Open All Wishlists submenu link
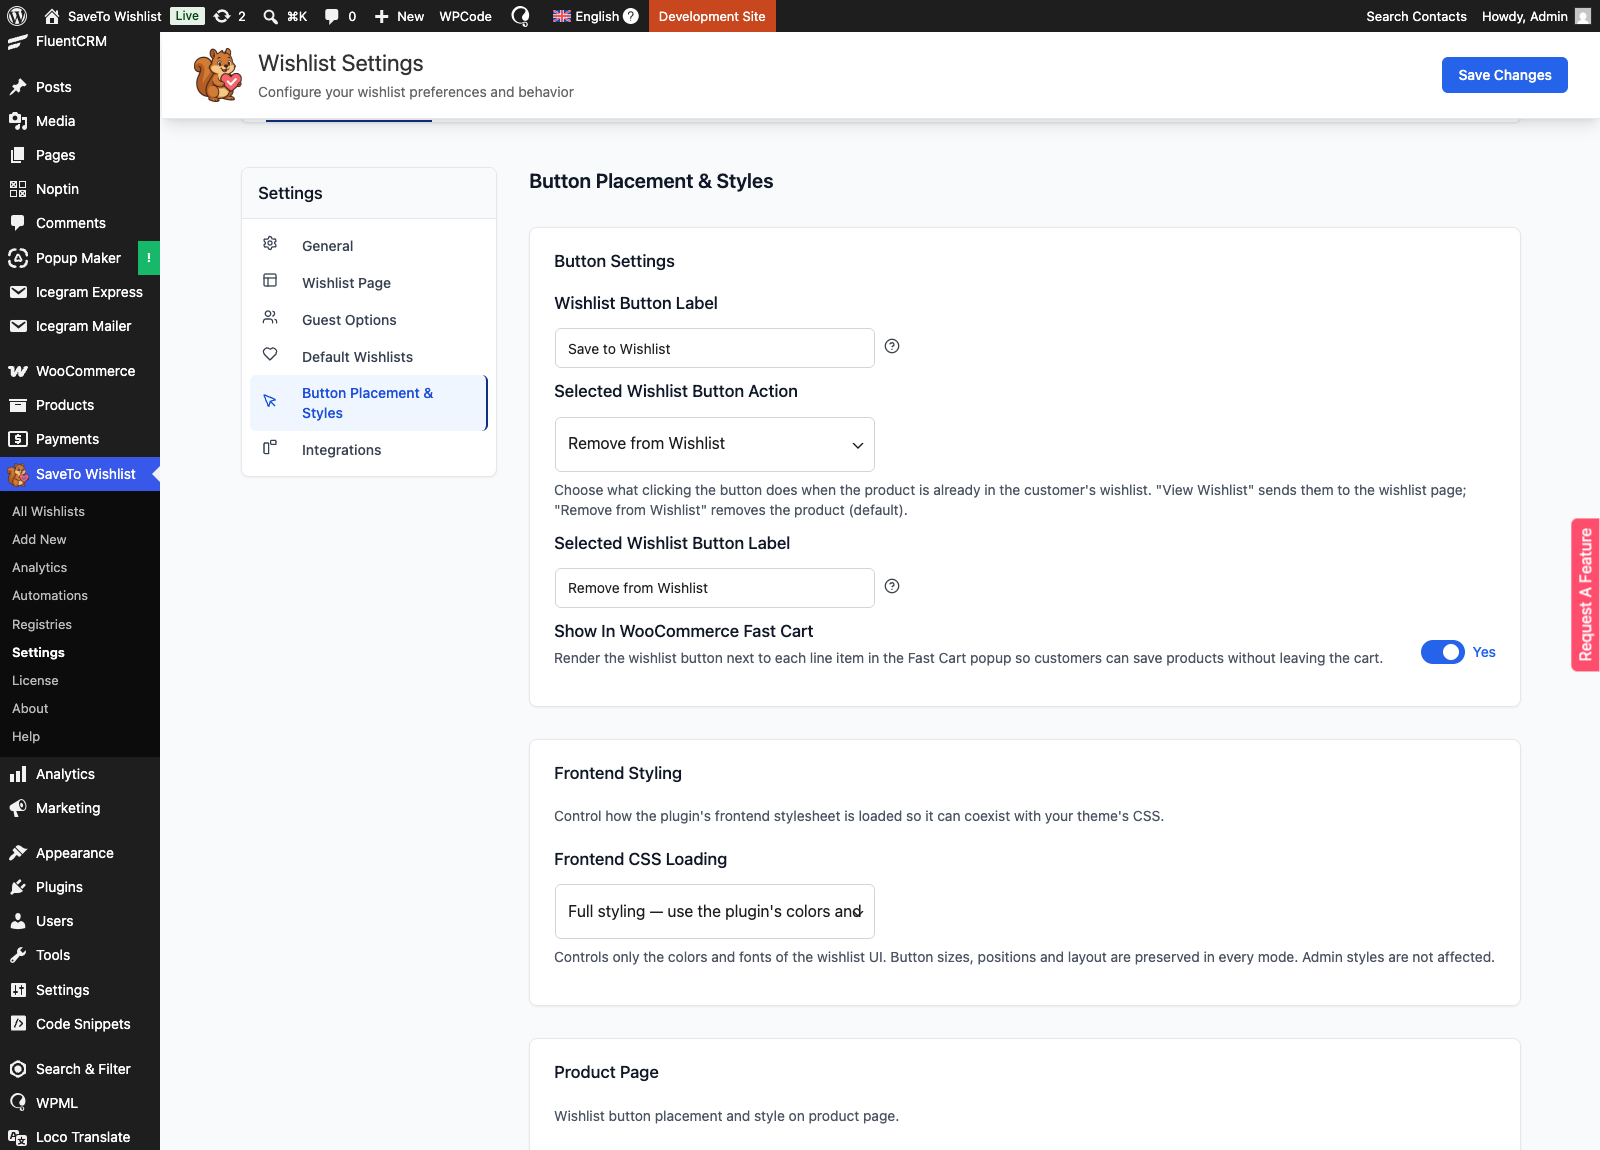This screenshot has height=1150, width=1600. tap(48, 511)
